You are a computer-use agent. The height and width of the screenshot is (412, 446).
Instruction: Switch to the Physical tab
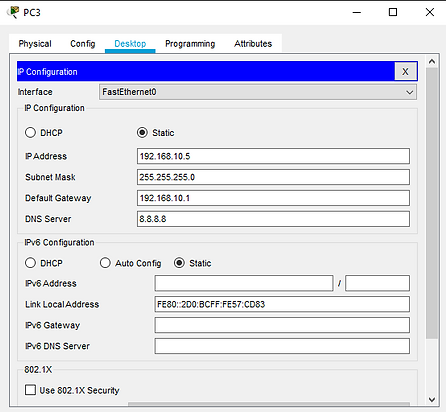pos(35,44)
